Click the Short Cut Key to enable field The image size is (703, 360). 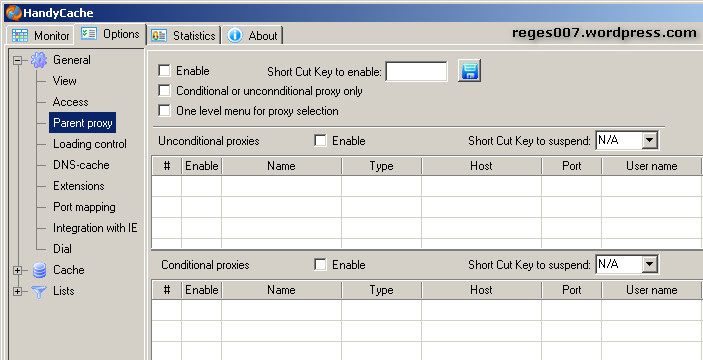pyautogui.click(x=417, y=71)
